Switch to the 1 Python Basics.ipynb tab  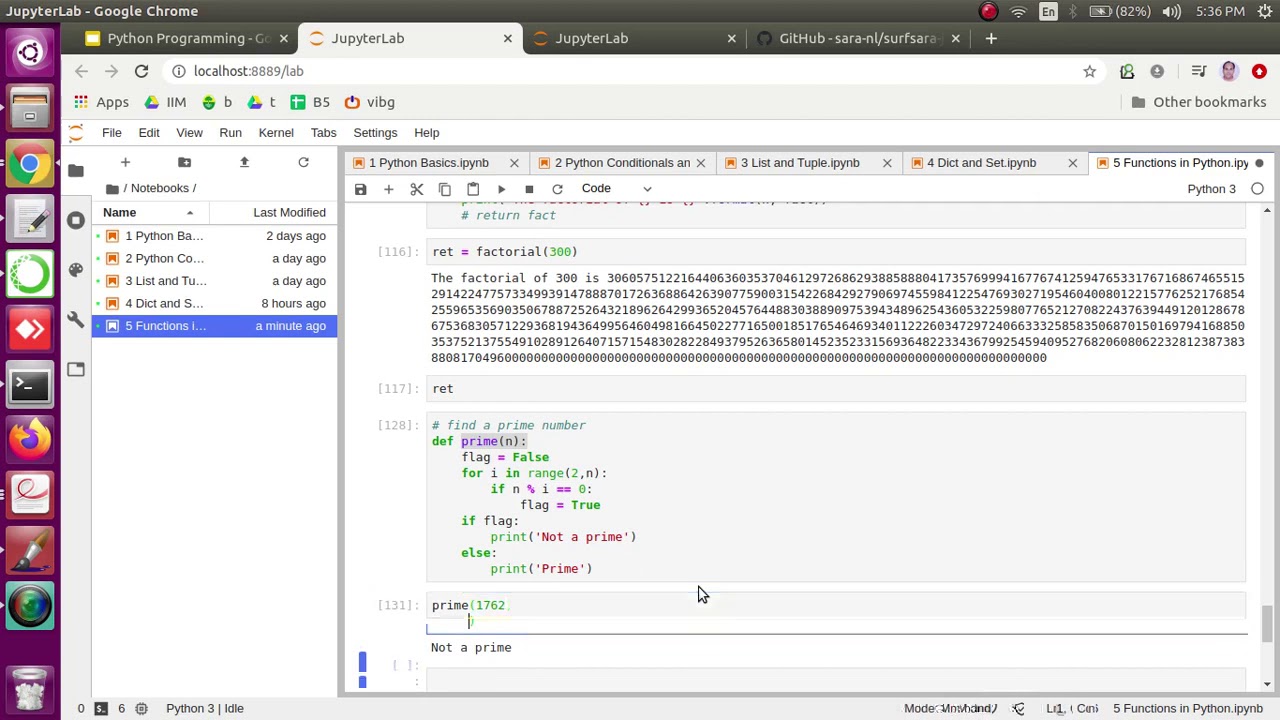pos(429,163)
